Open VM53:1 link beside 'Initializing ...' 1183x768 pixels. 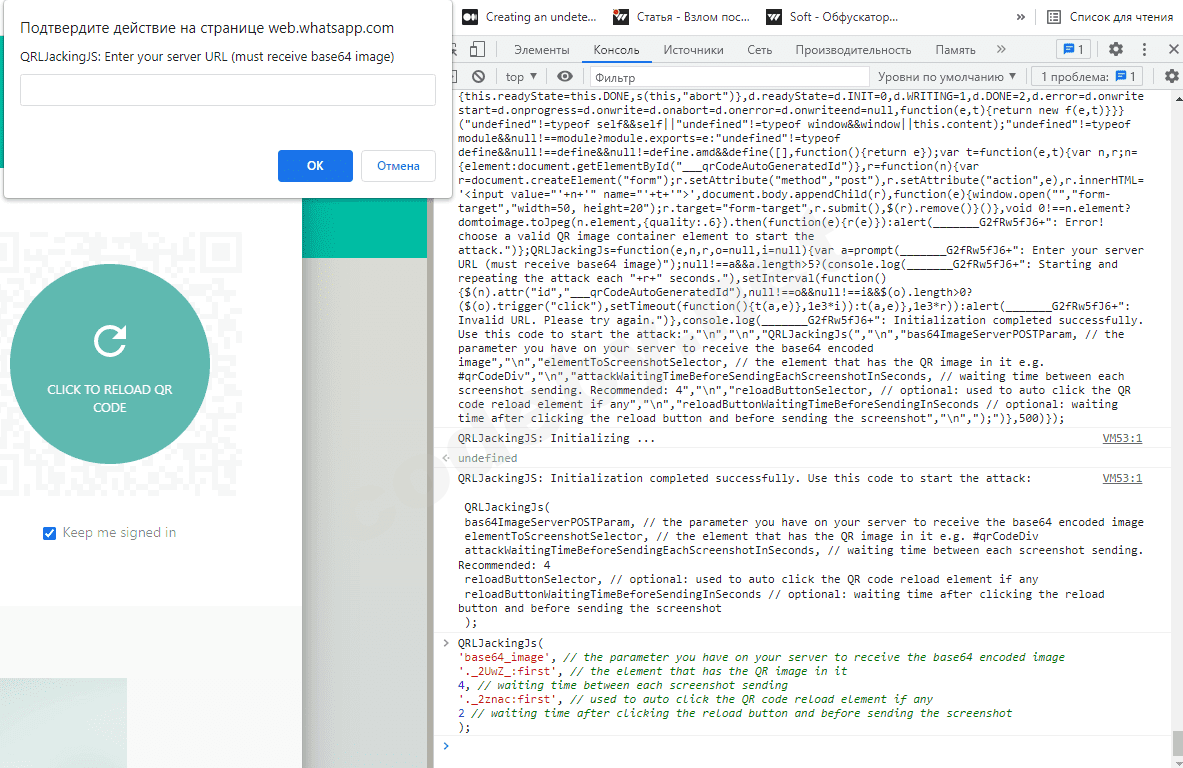[x=1122, y=438]
